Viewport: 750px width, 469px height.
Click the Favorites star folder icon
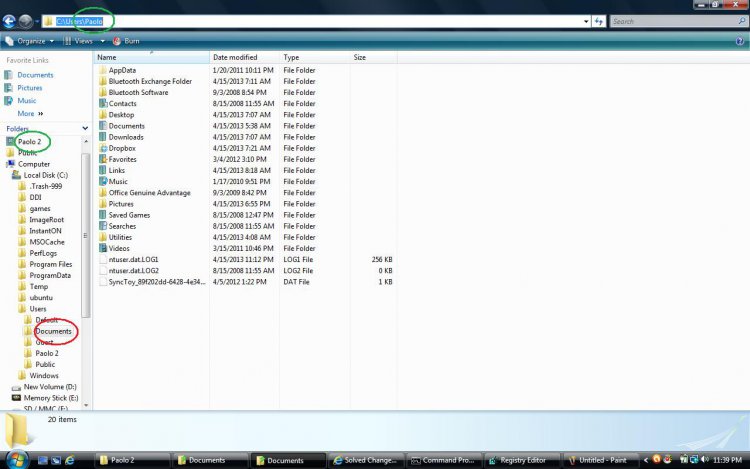102,159
